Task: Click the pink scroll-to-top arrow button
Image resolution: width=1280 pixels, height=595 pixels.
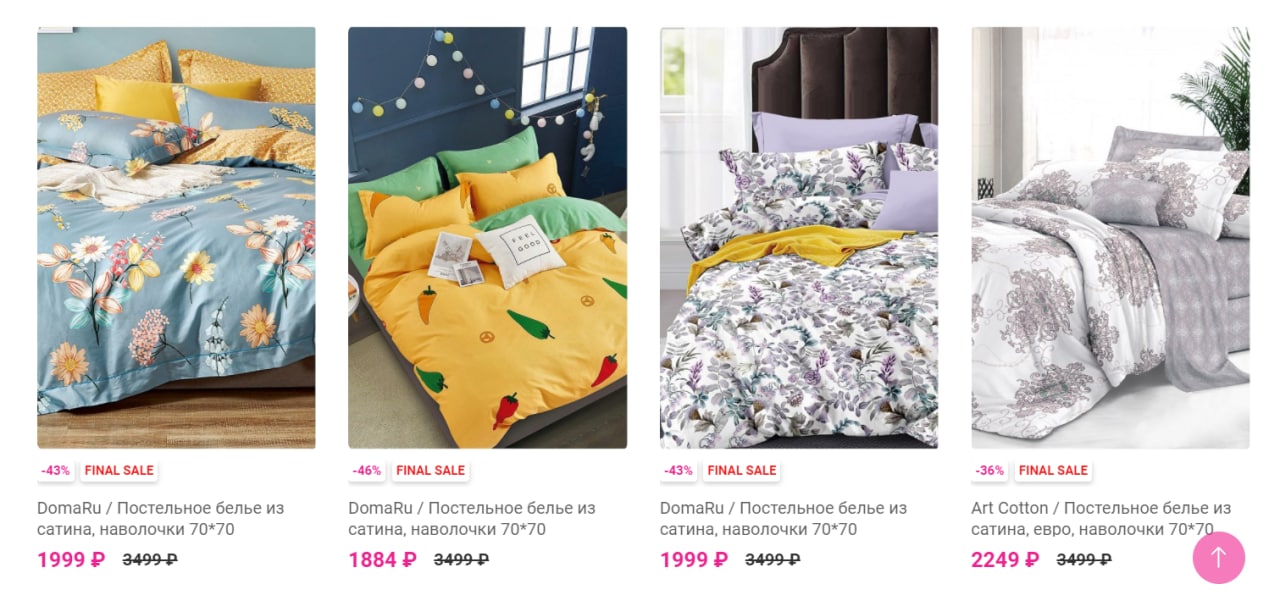Action: pyautogui.click(x=1218, y=558)
